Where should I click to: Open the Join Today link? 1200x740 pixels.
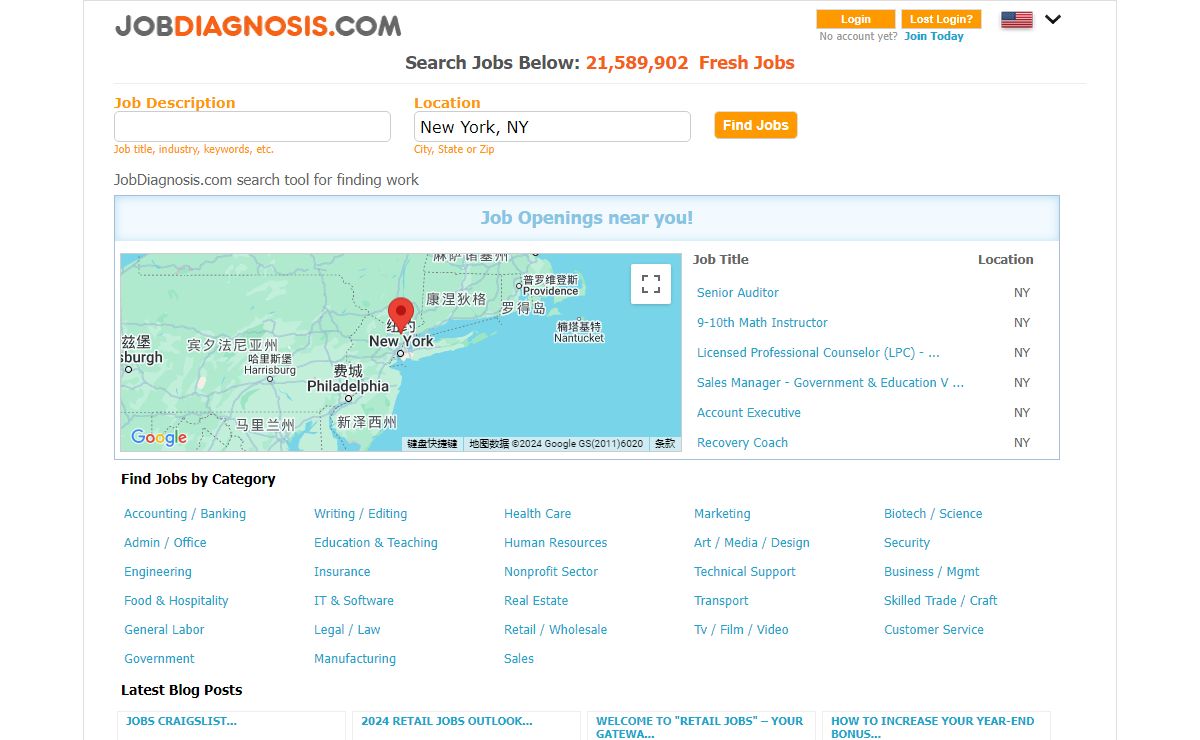pyautogui.click(x=934, y=36)
